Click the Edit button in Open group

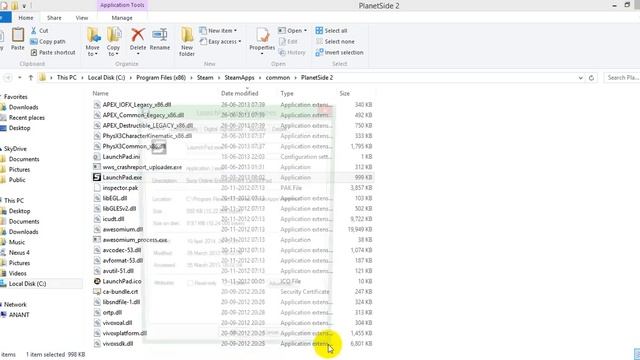tap(288, 42)
